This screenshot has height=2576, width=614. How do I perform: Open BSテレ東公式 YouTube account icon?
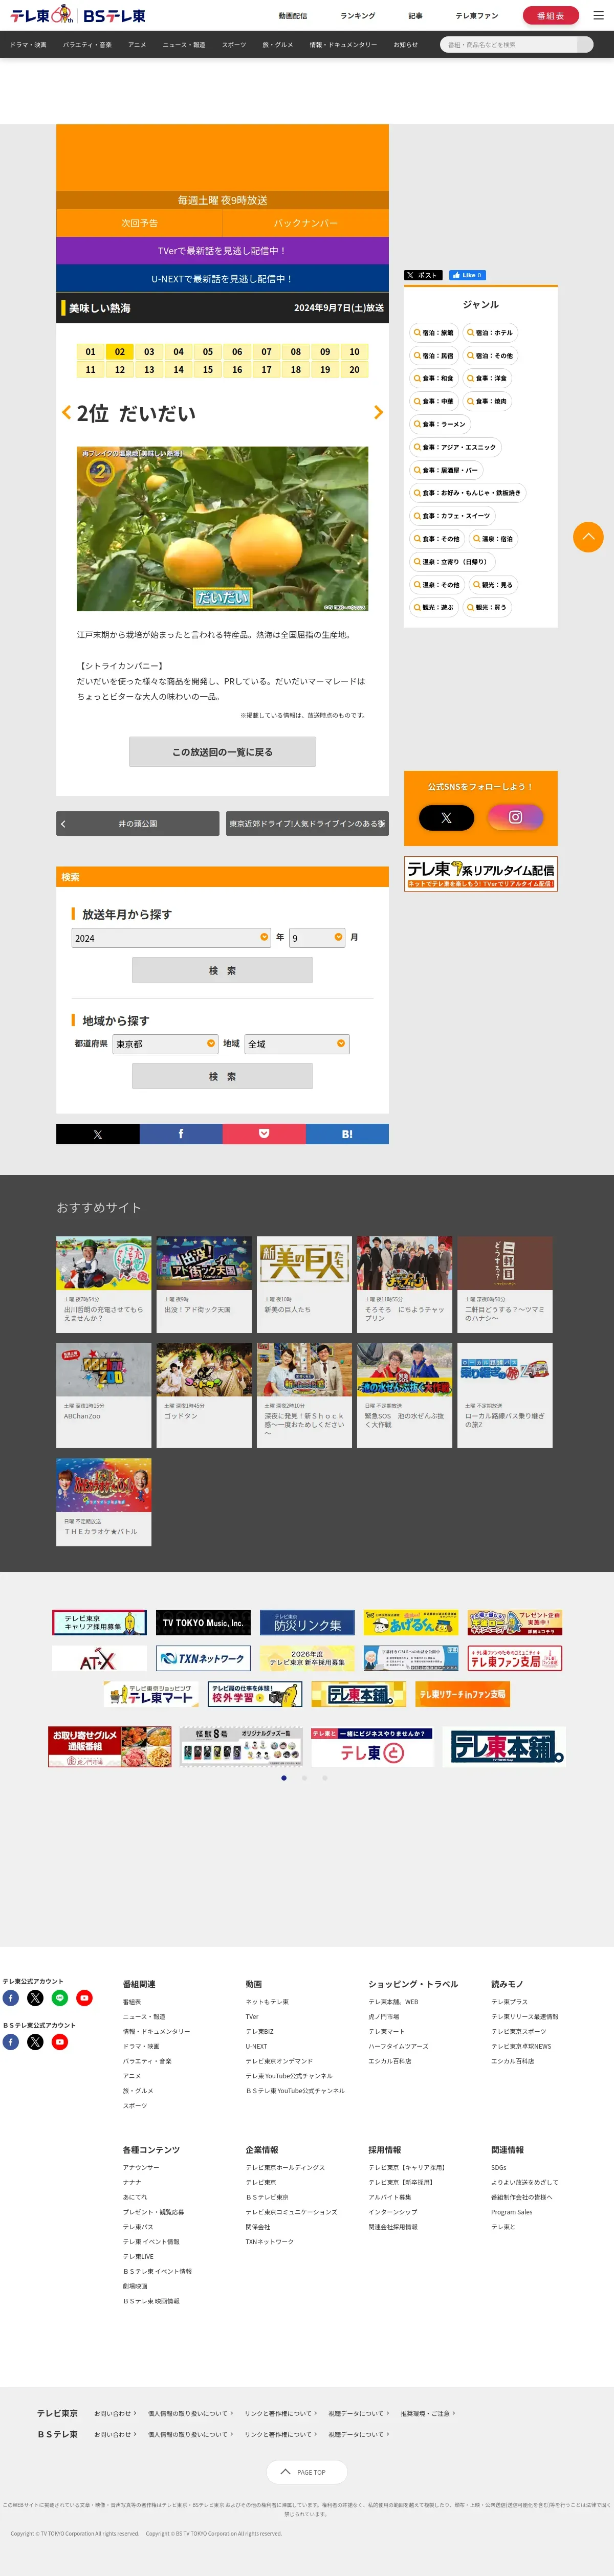point(60,2042)
